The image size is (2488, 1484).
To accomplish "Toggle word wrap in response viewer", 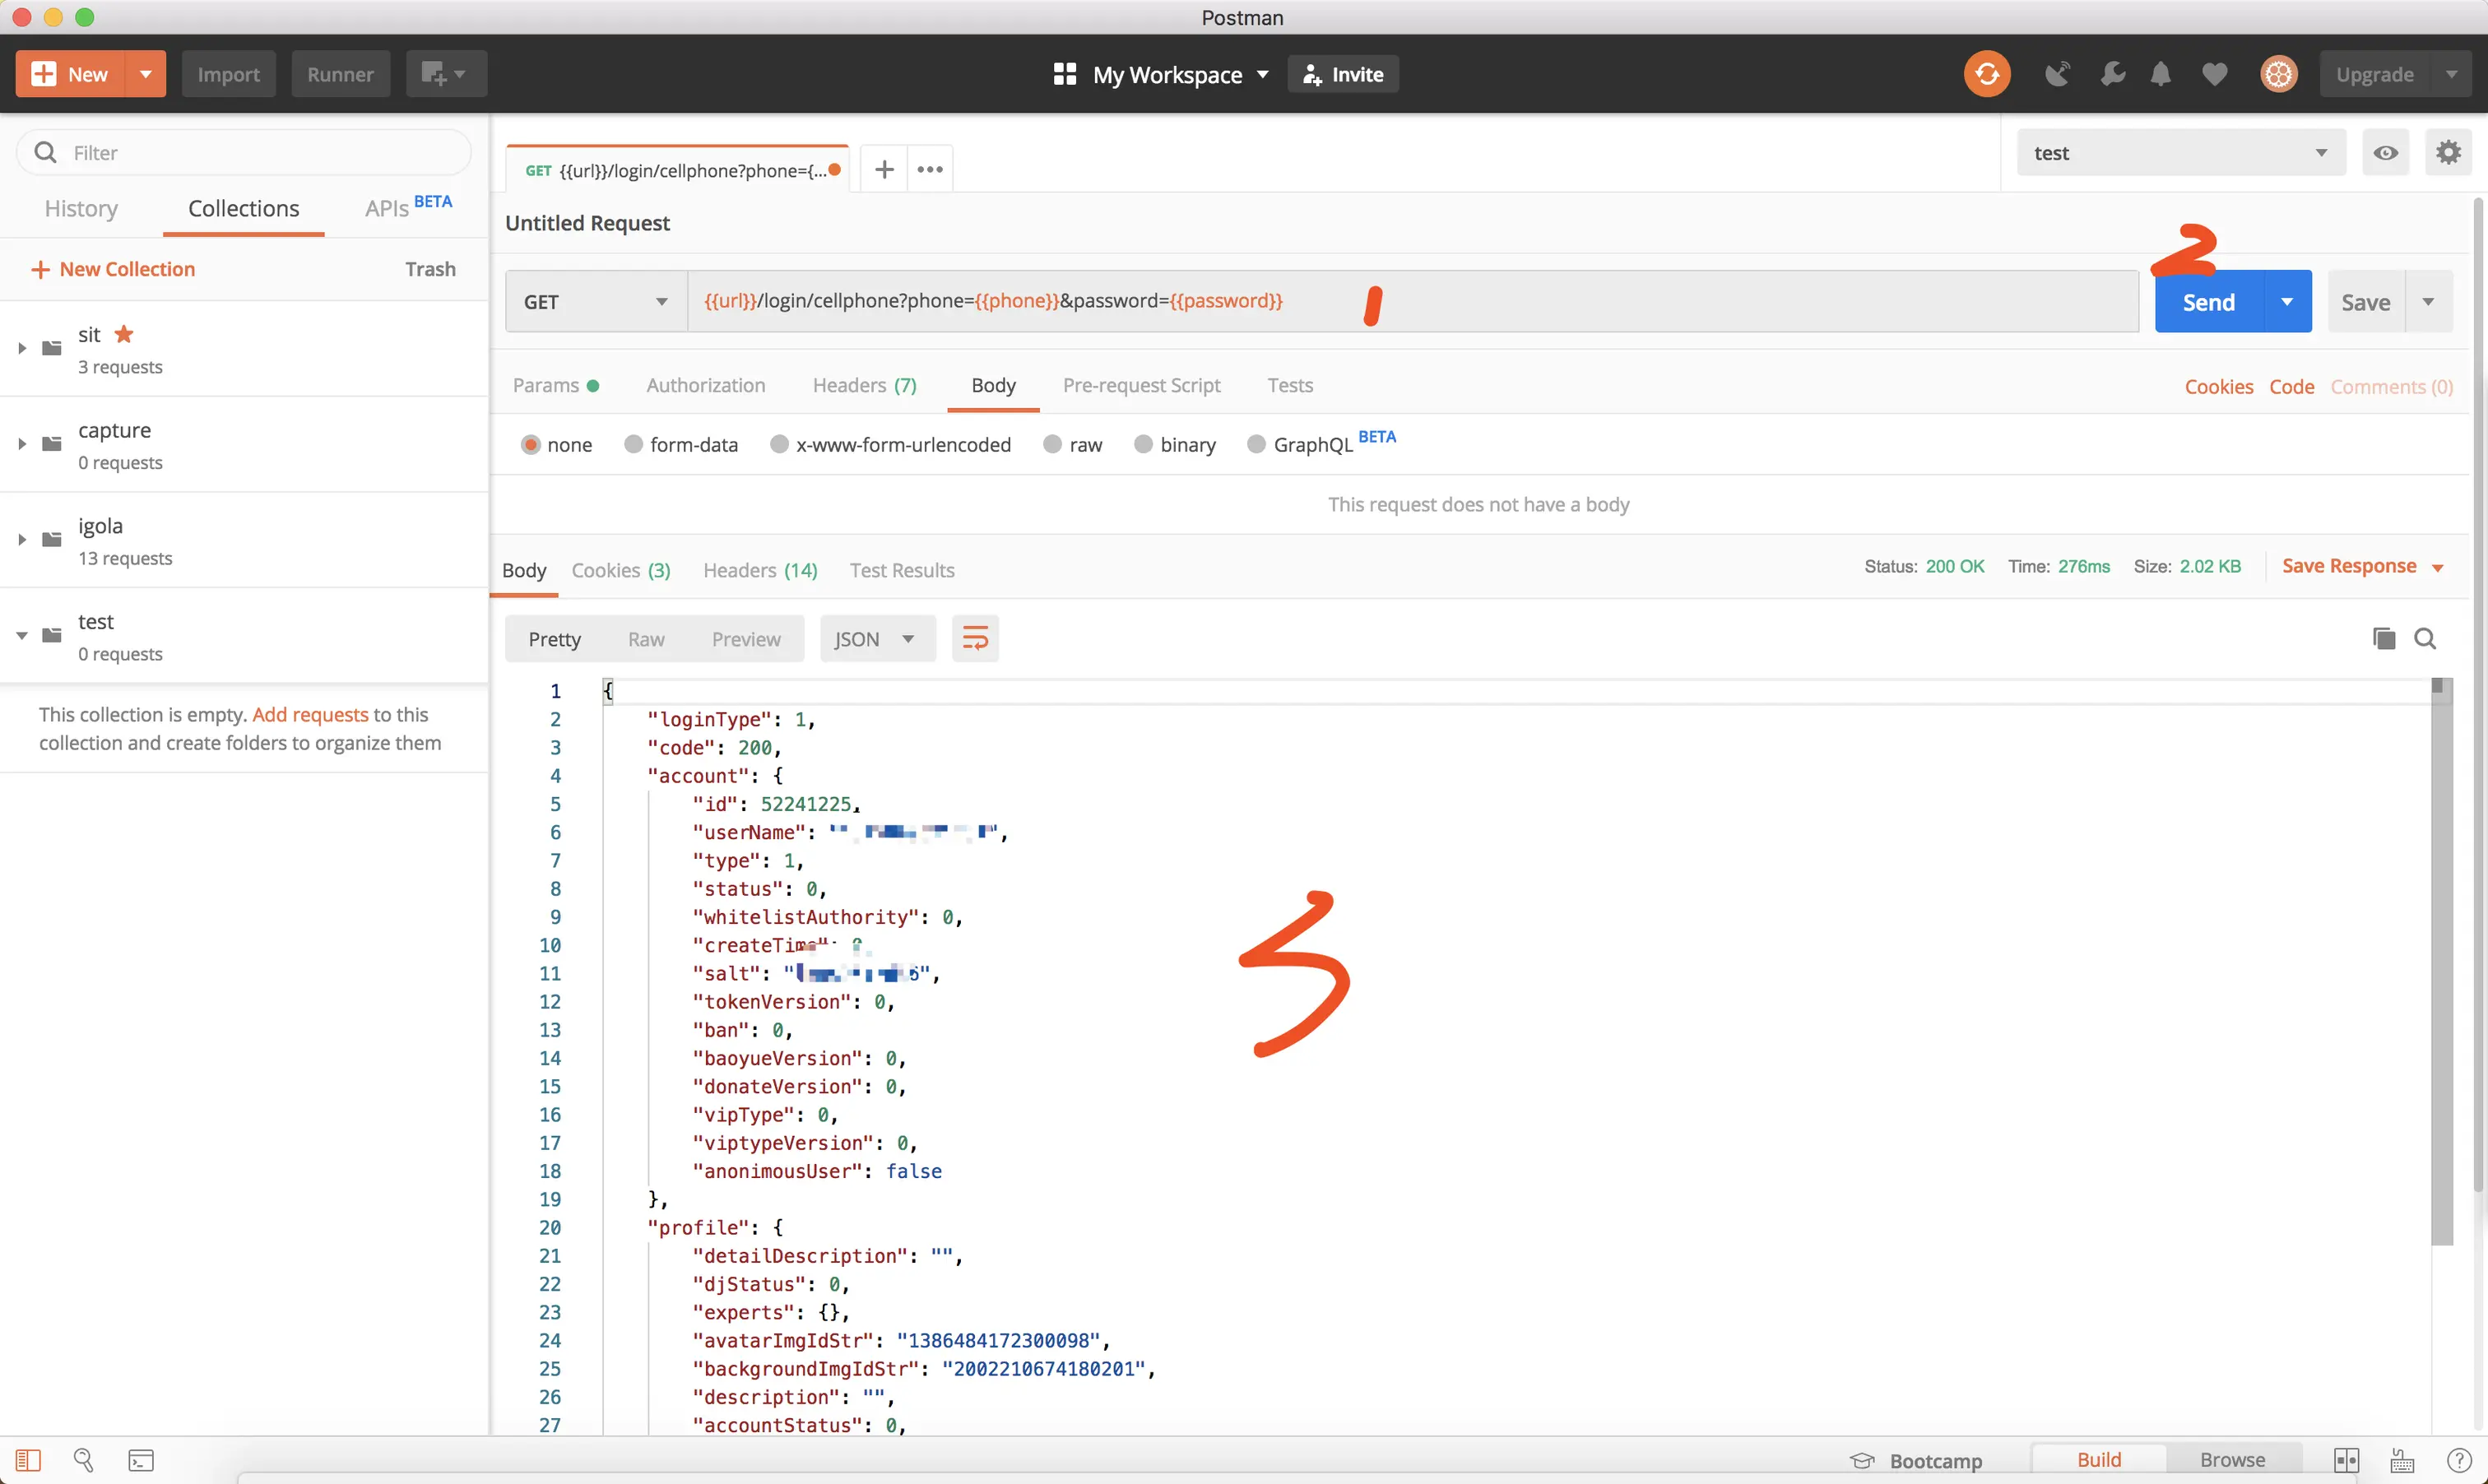I will pyautogui.click(x=974, y=638).
